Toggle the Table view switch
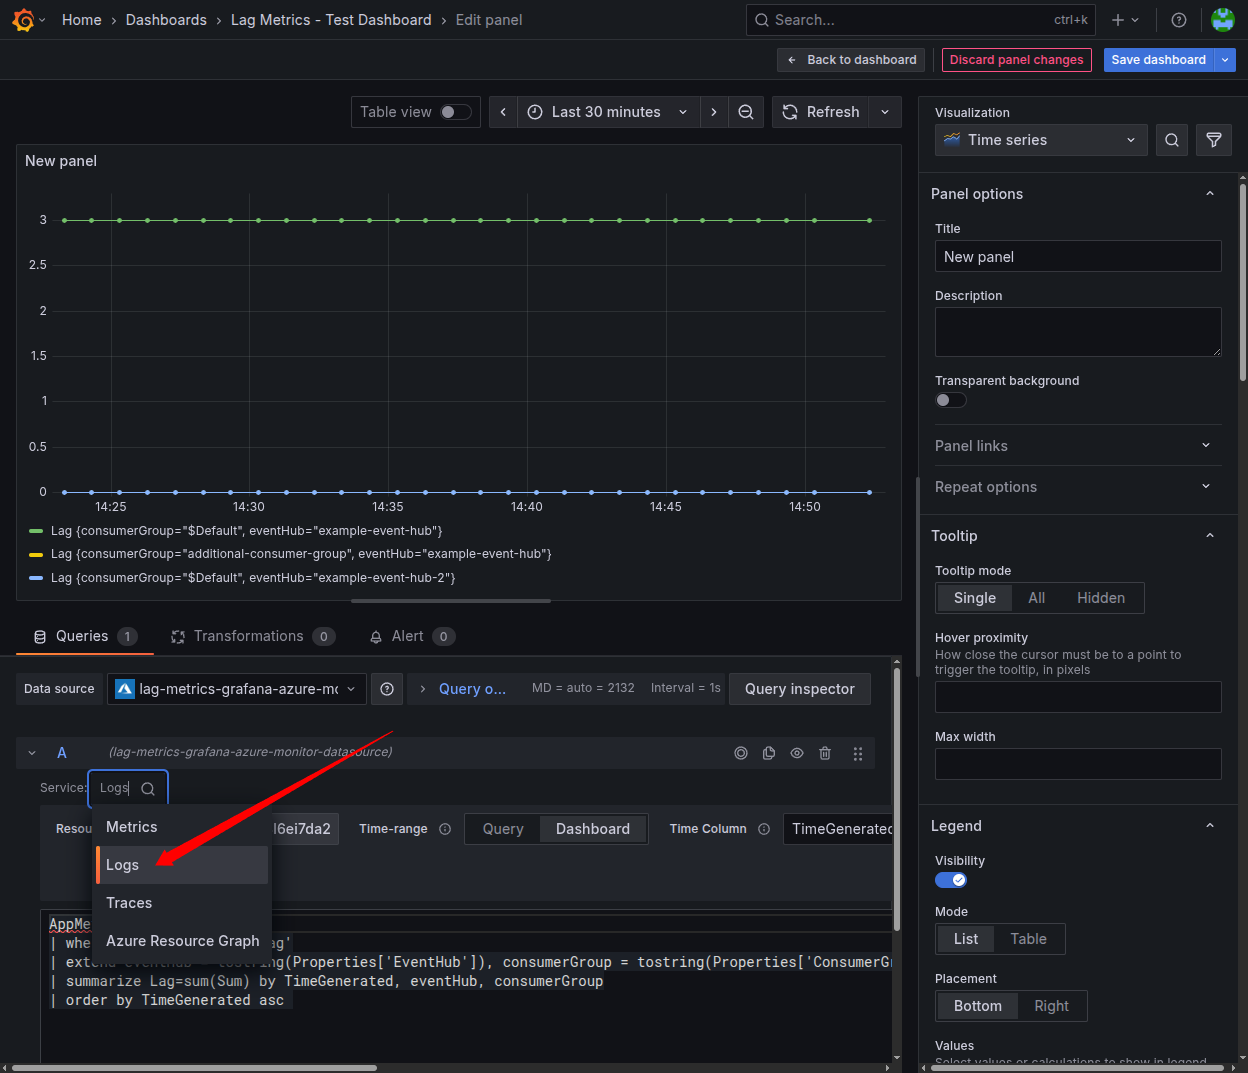The image size is (1248, 1073). [x=456, y=112]
